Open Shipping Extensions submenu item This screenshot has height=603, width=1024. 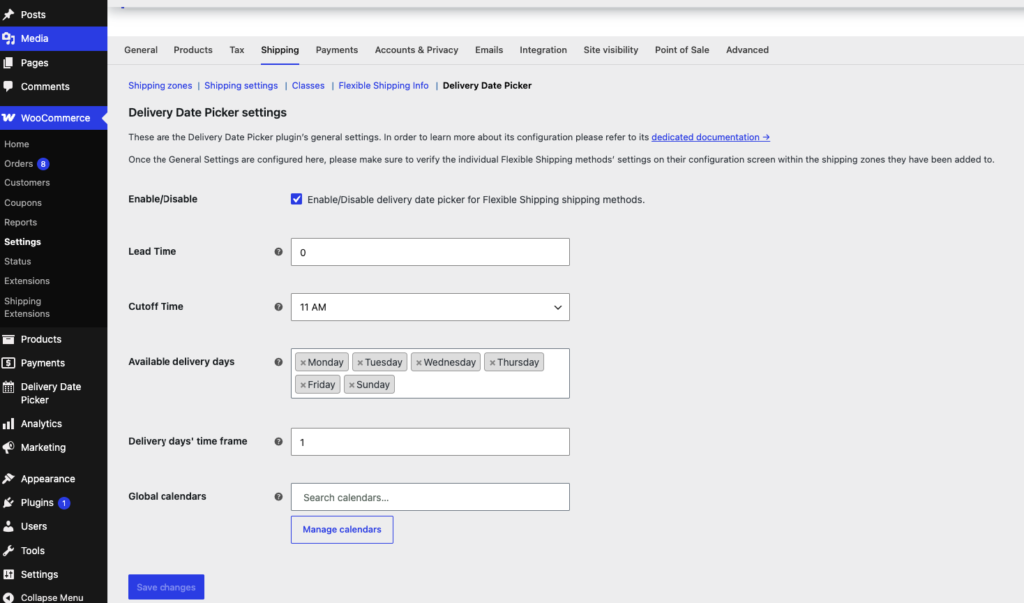[x=27, y=307]
